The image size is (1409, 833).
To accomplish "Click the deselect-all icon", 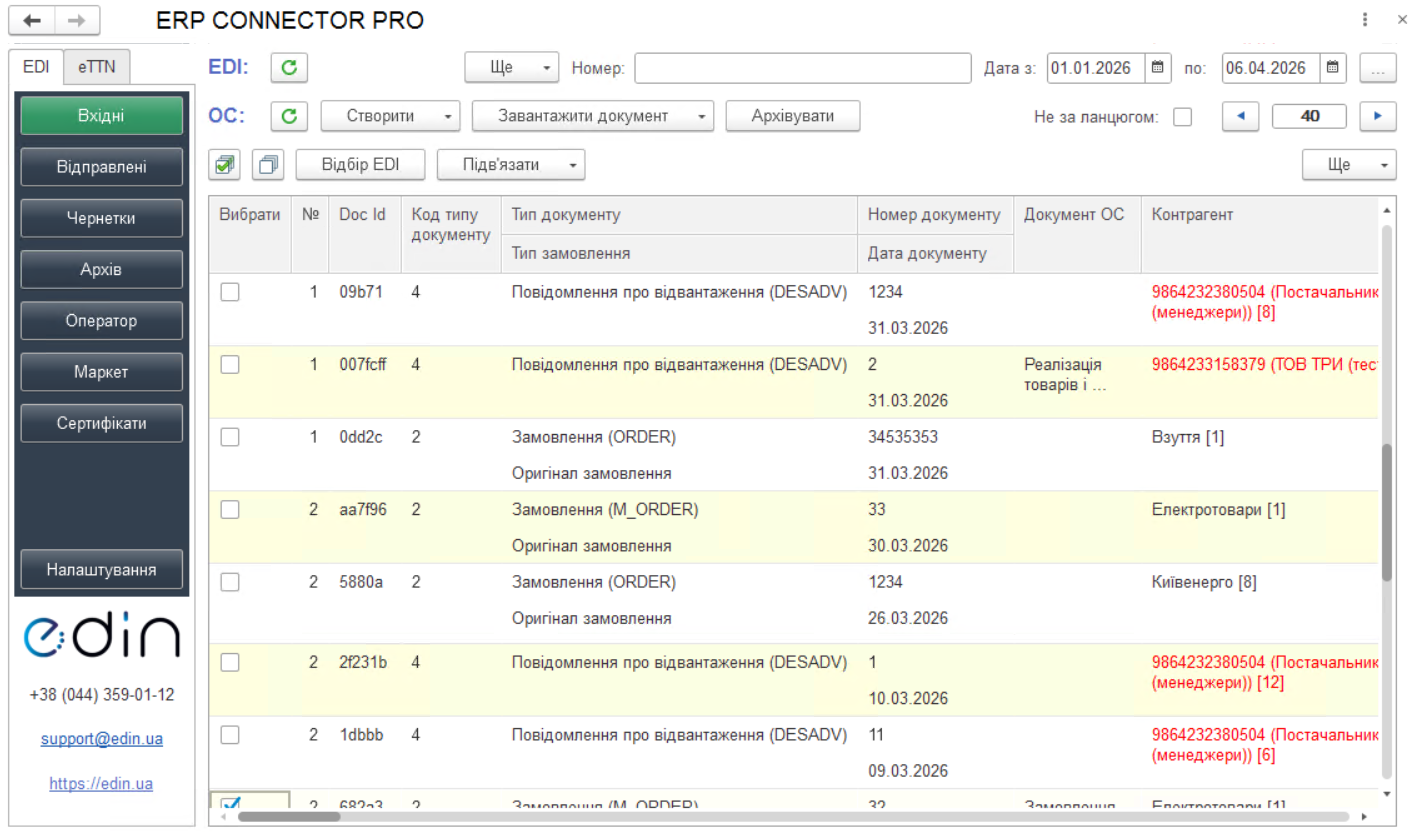I will (268, 164).
